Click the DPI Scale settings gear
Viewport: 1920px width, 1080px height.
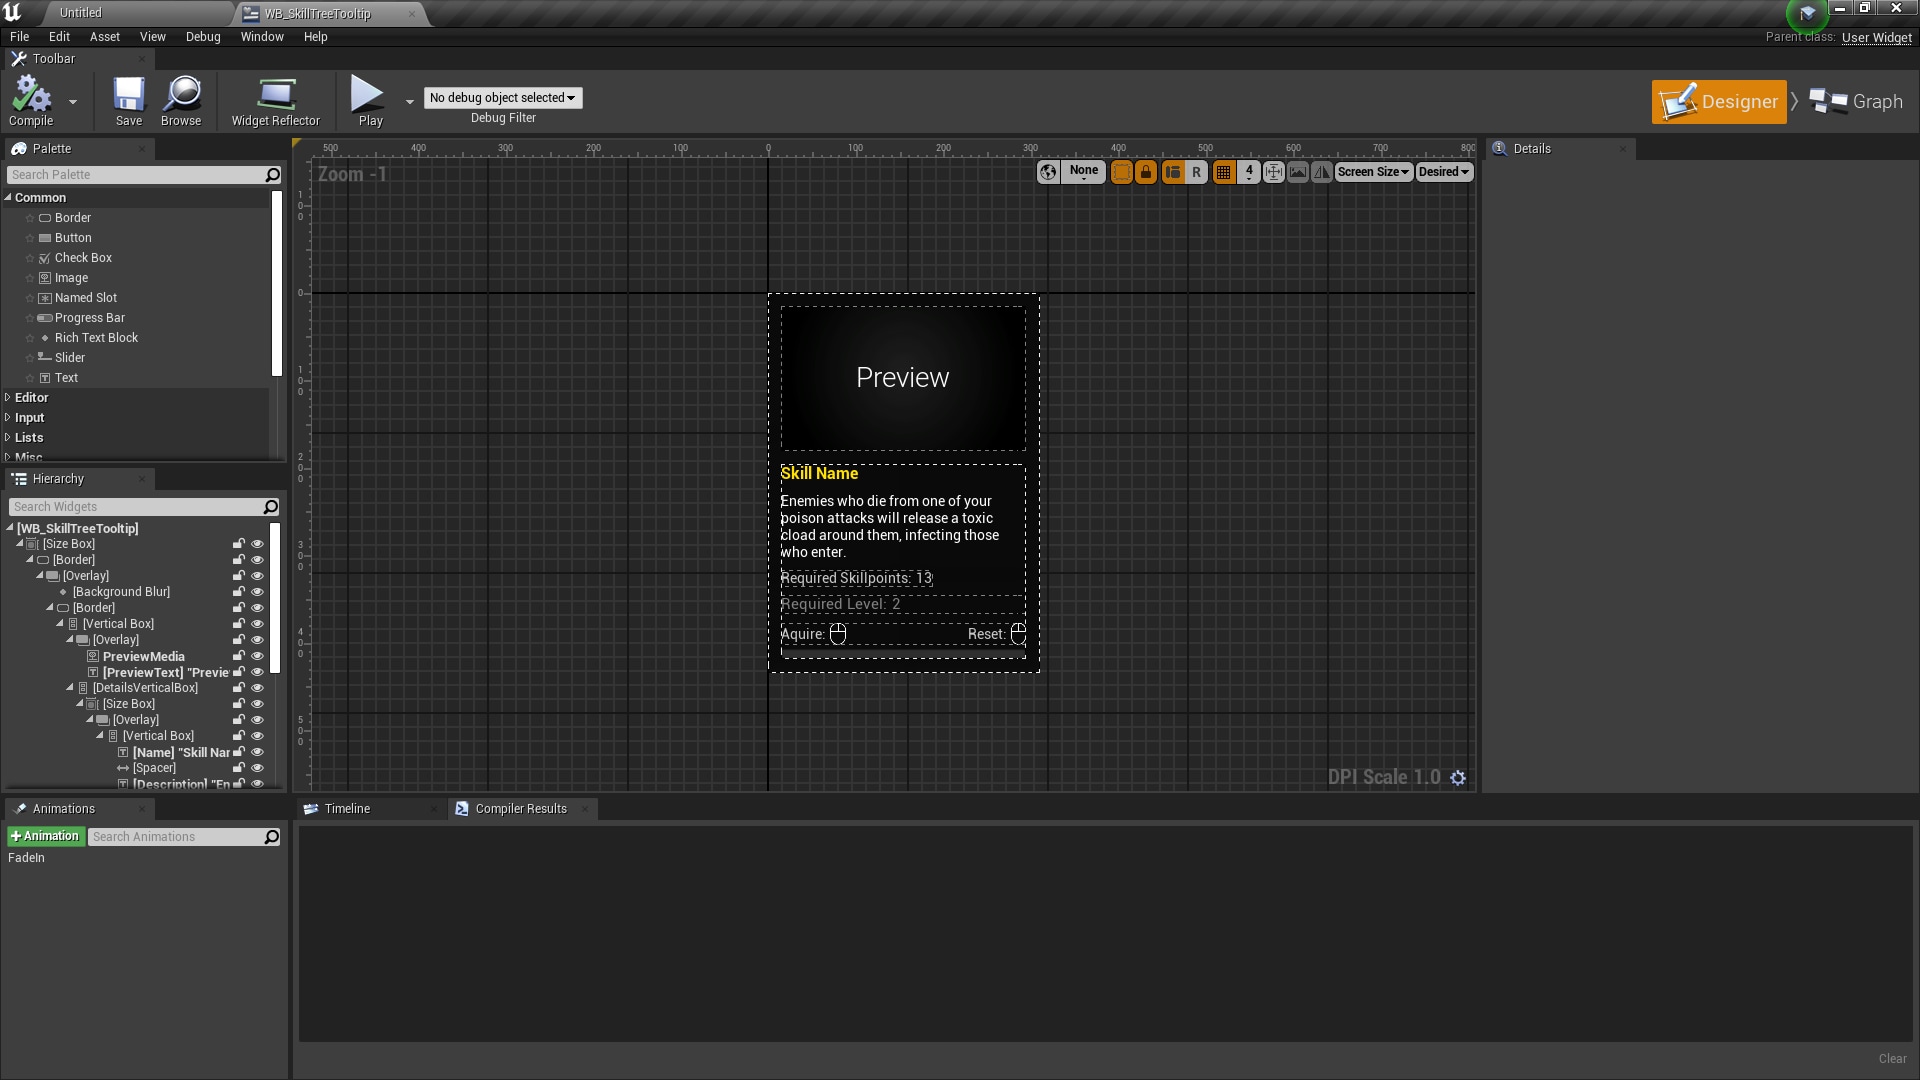1458,777
